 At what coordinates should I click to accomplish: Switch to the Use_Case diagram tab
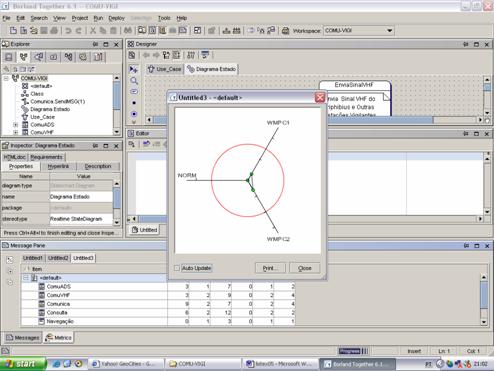coord(165,69)
